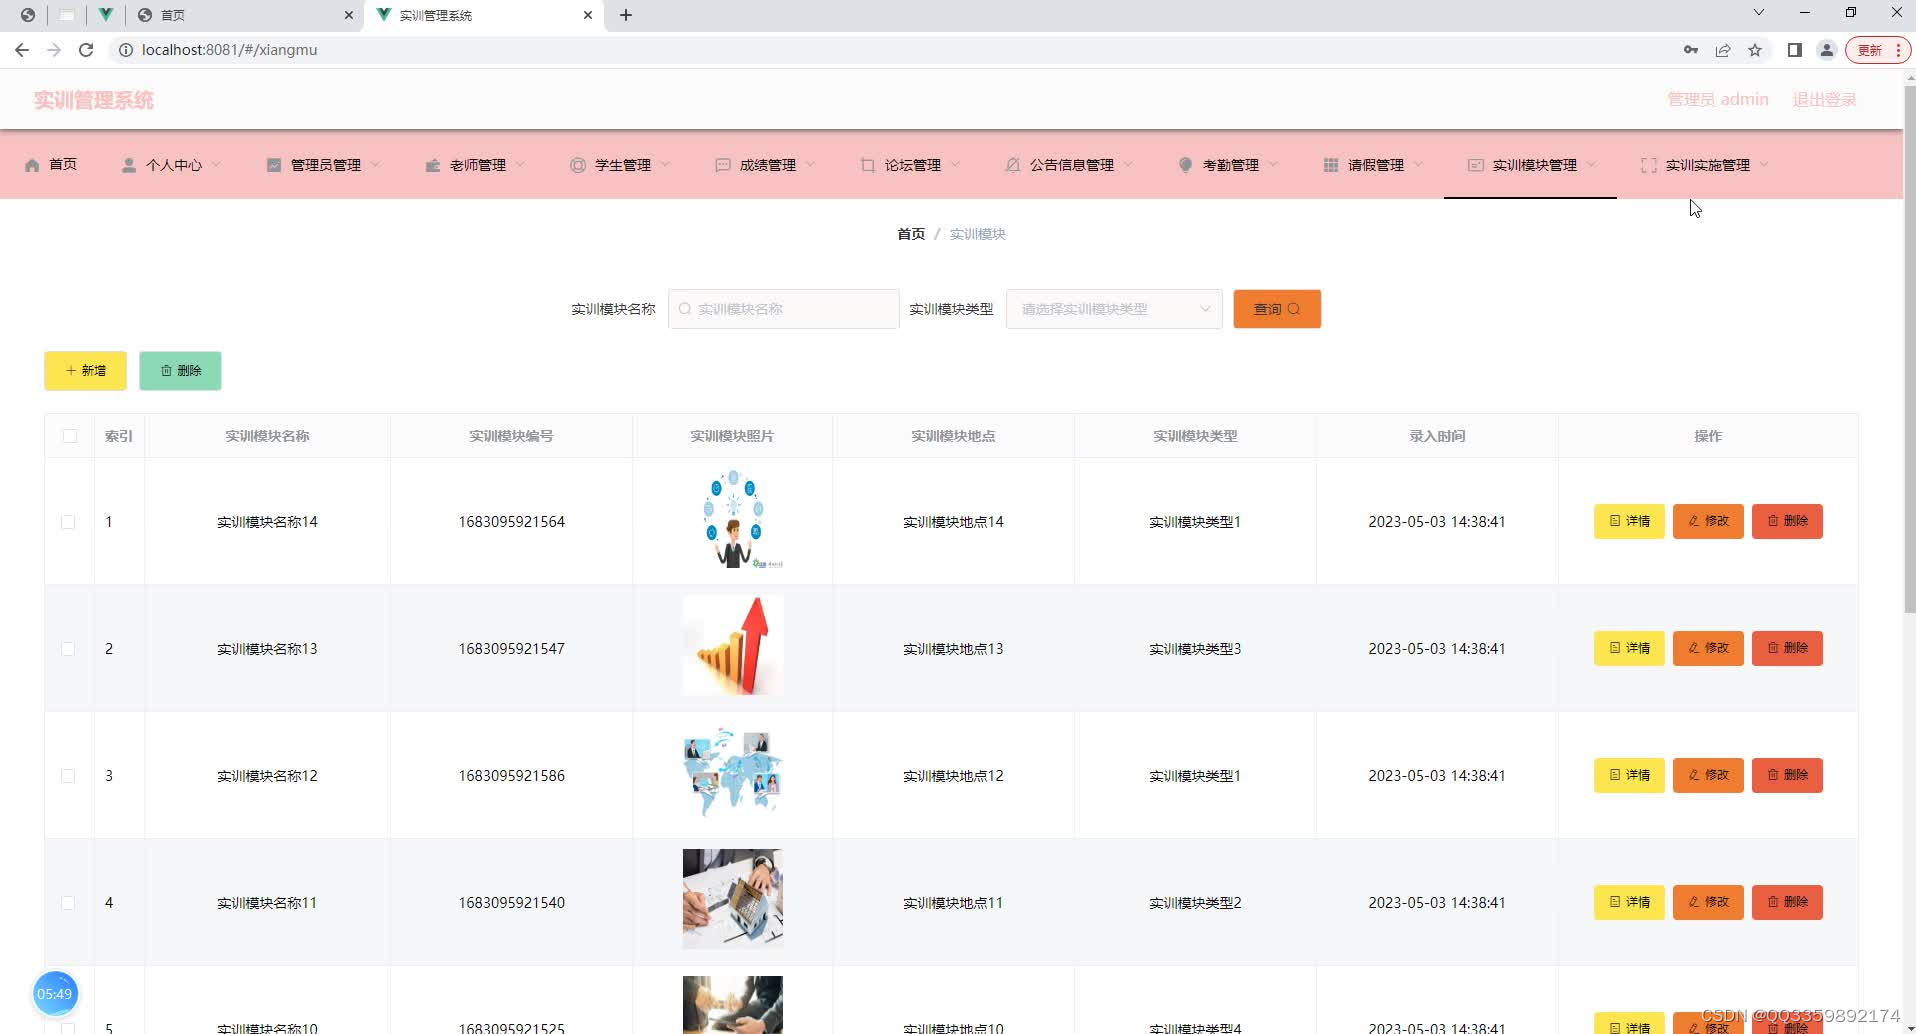Click the fullscreen icon beside 实训实施管理
The image size is (1916, 1034).
coord(1649,165)
